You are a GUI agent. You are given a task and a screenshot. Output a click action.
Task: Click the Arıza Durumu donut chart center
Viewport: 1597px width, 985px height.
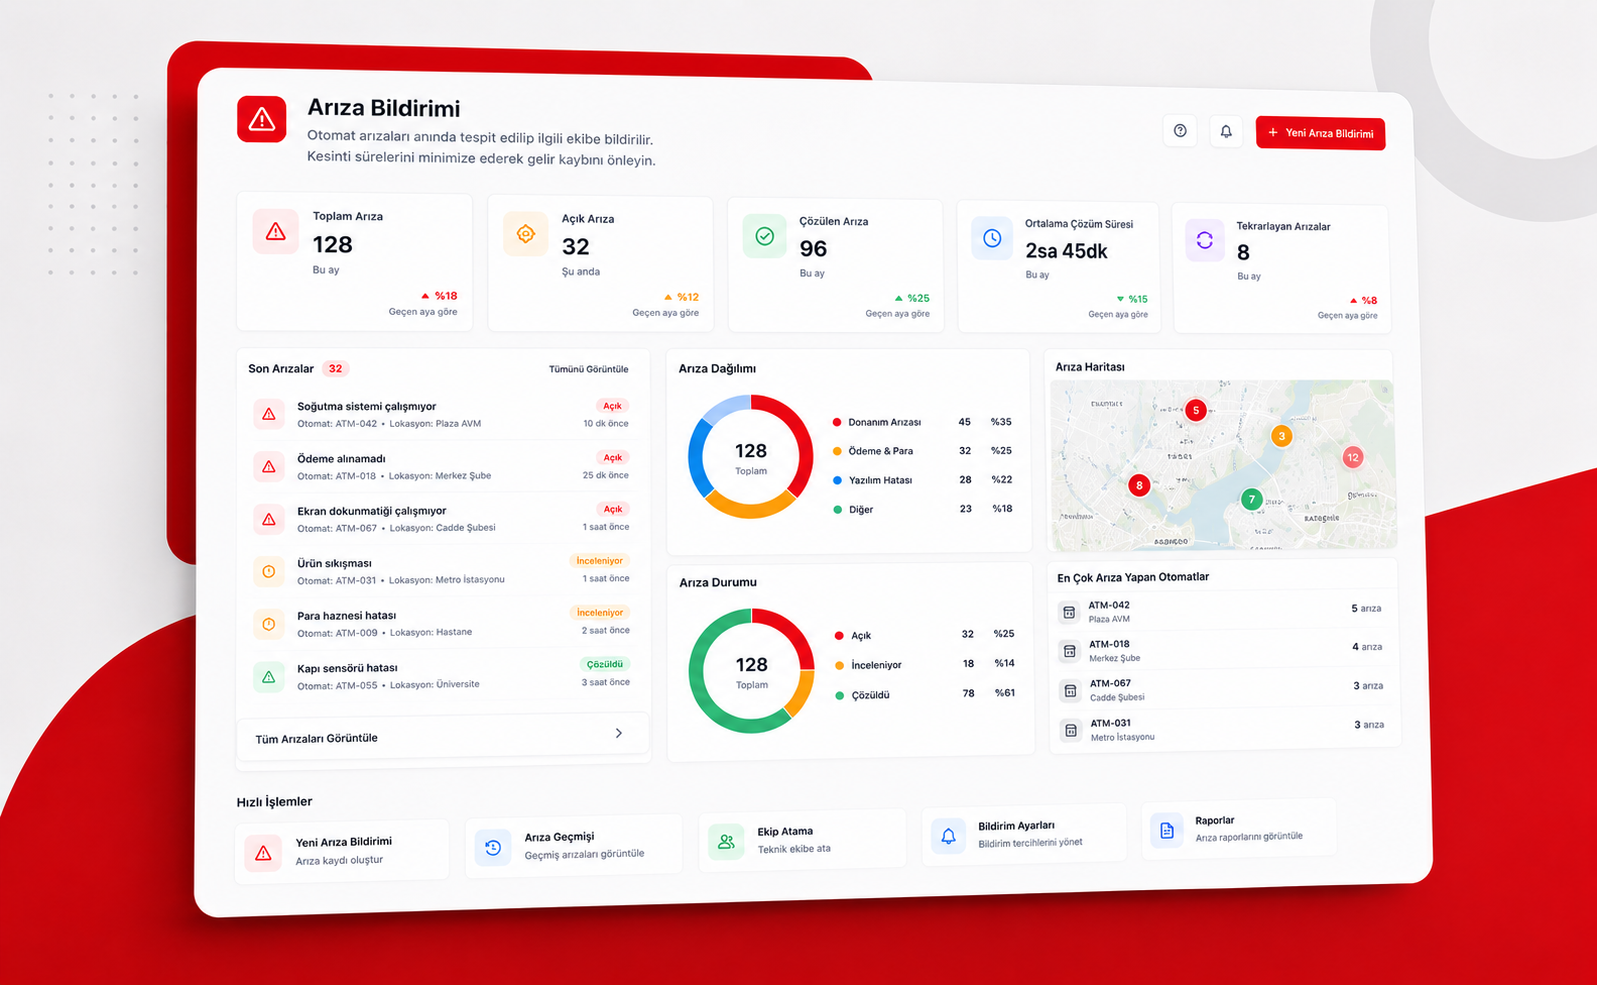tap(752, 670)
